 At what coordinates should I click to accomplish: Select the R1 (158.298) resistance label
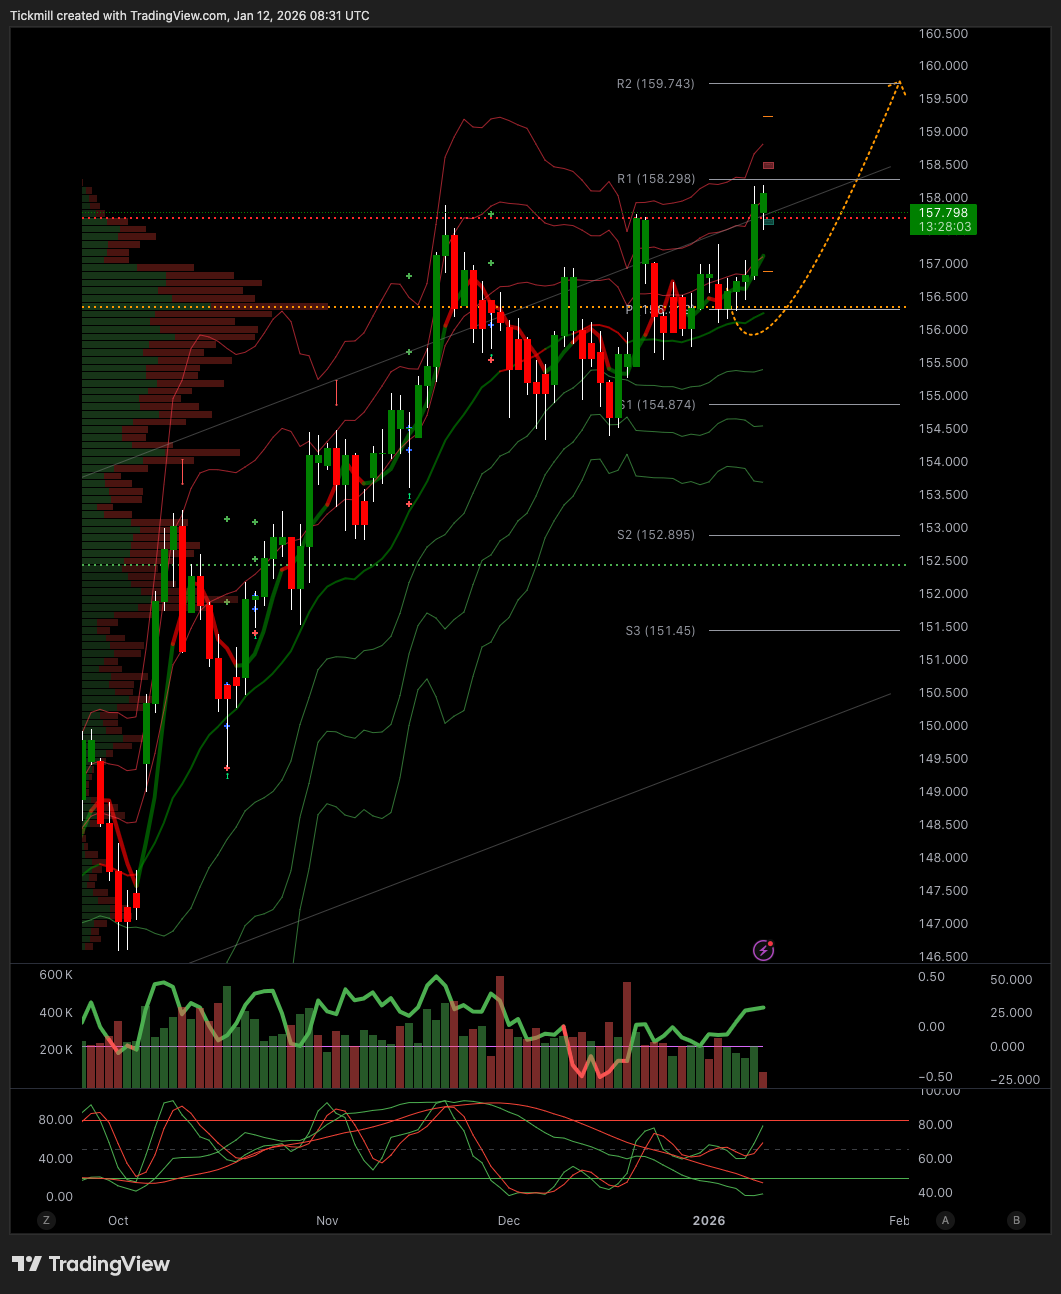coord(655,179)
